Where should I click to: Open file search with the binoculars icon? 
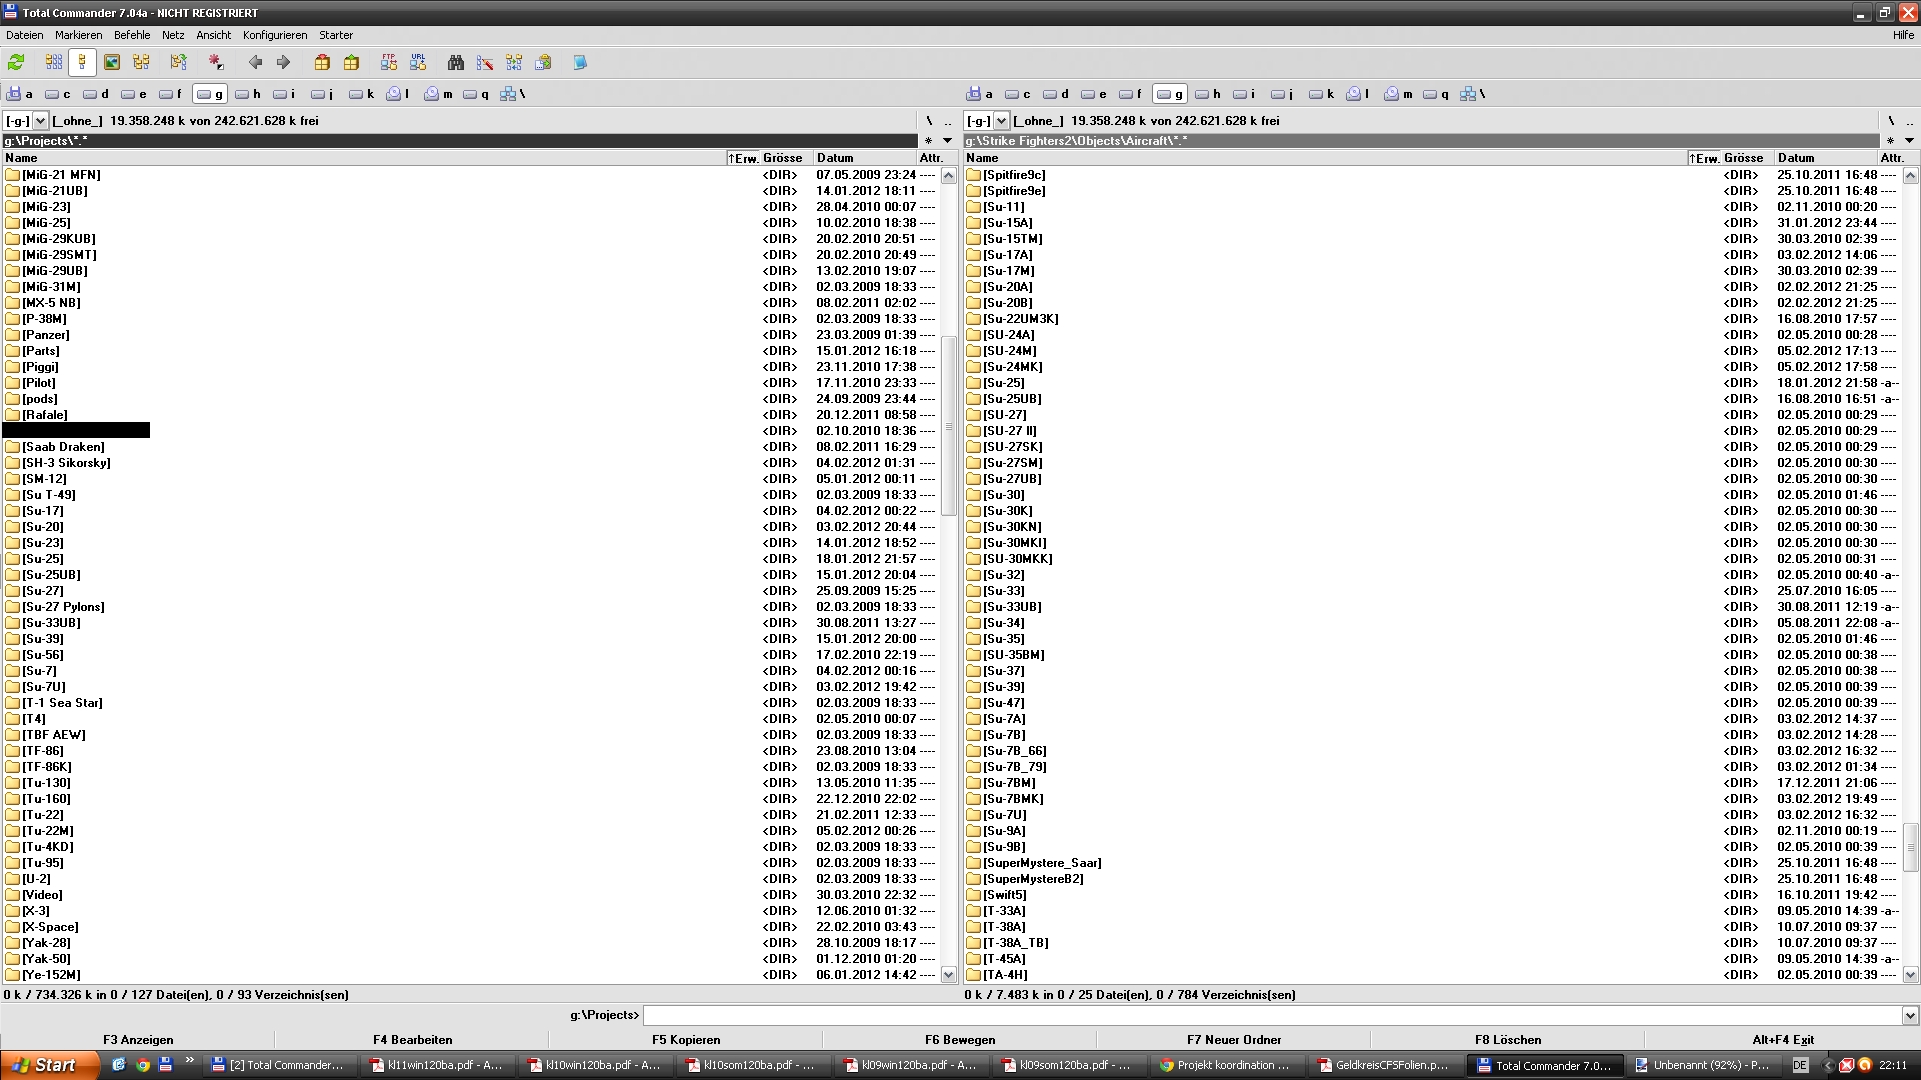click(456, 63)
